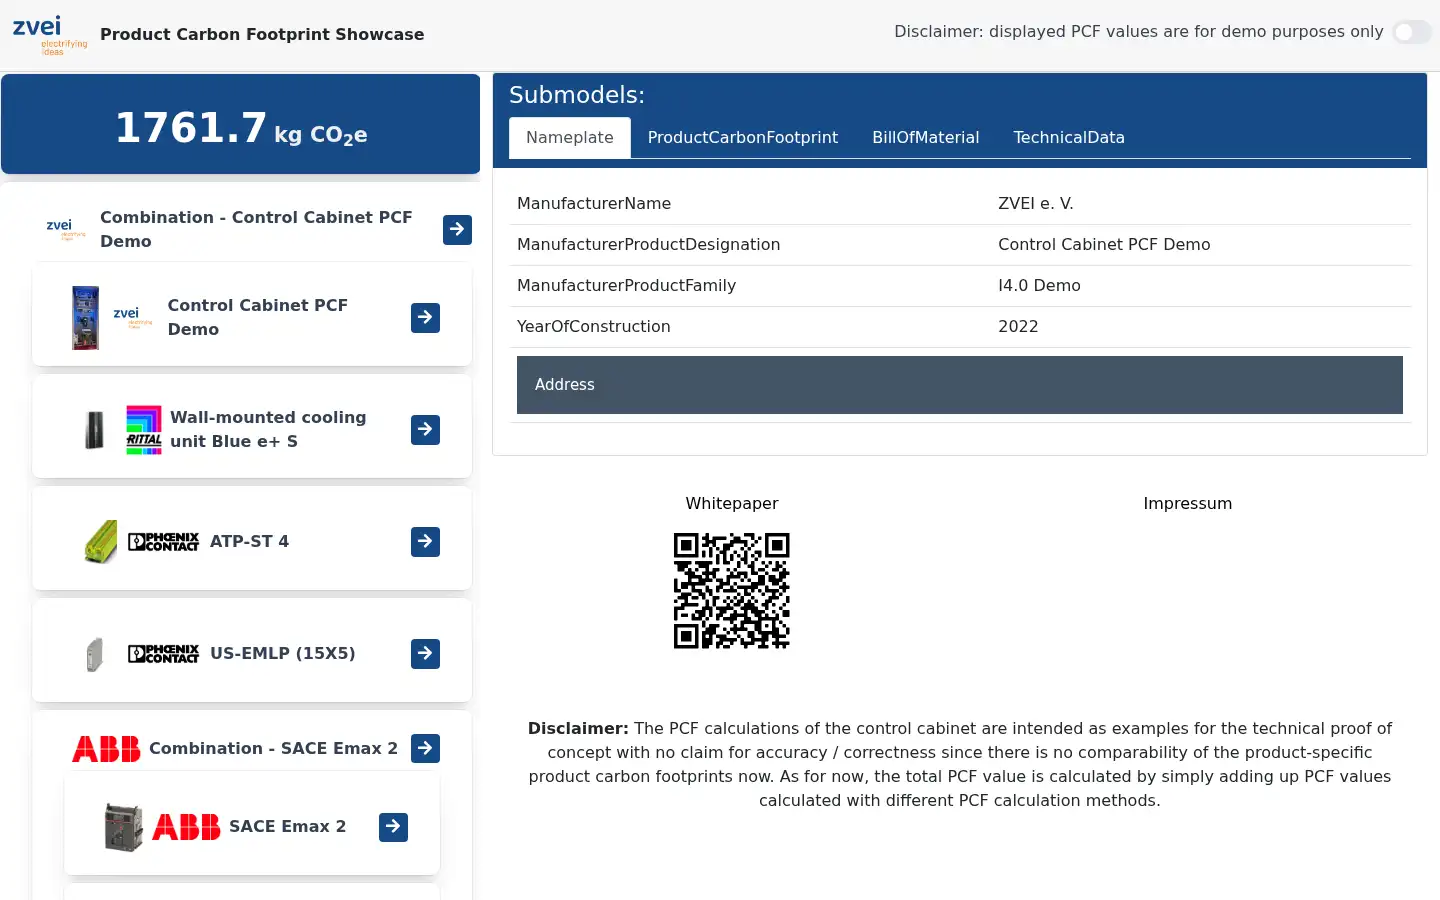1440x900 pixels.
Task: Click the ManufacturerProductFamily label
Action: 627,286
